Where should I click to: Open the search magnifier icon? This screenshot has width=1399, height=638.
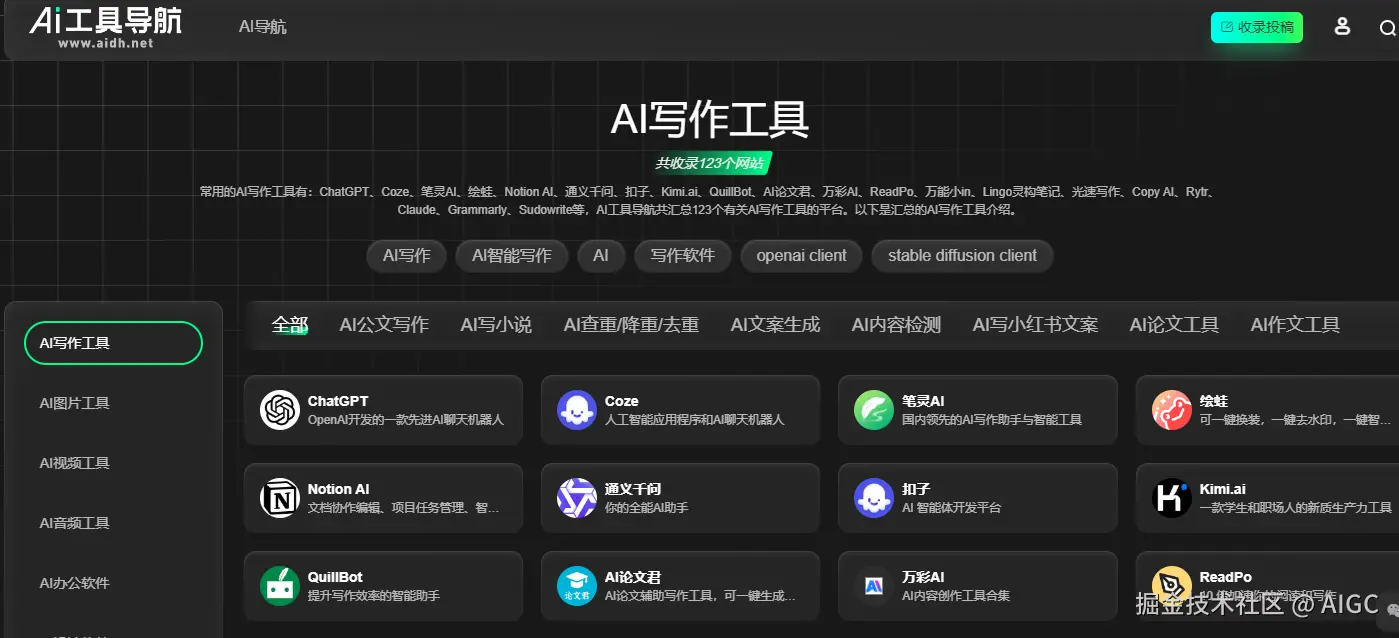[x=1388, y=28]
